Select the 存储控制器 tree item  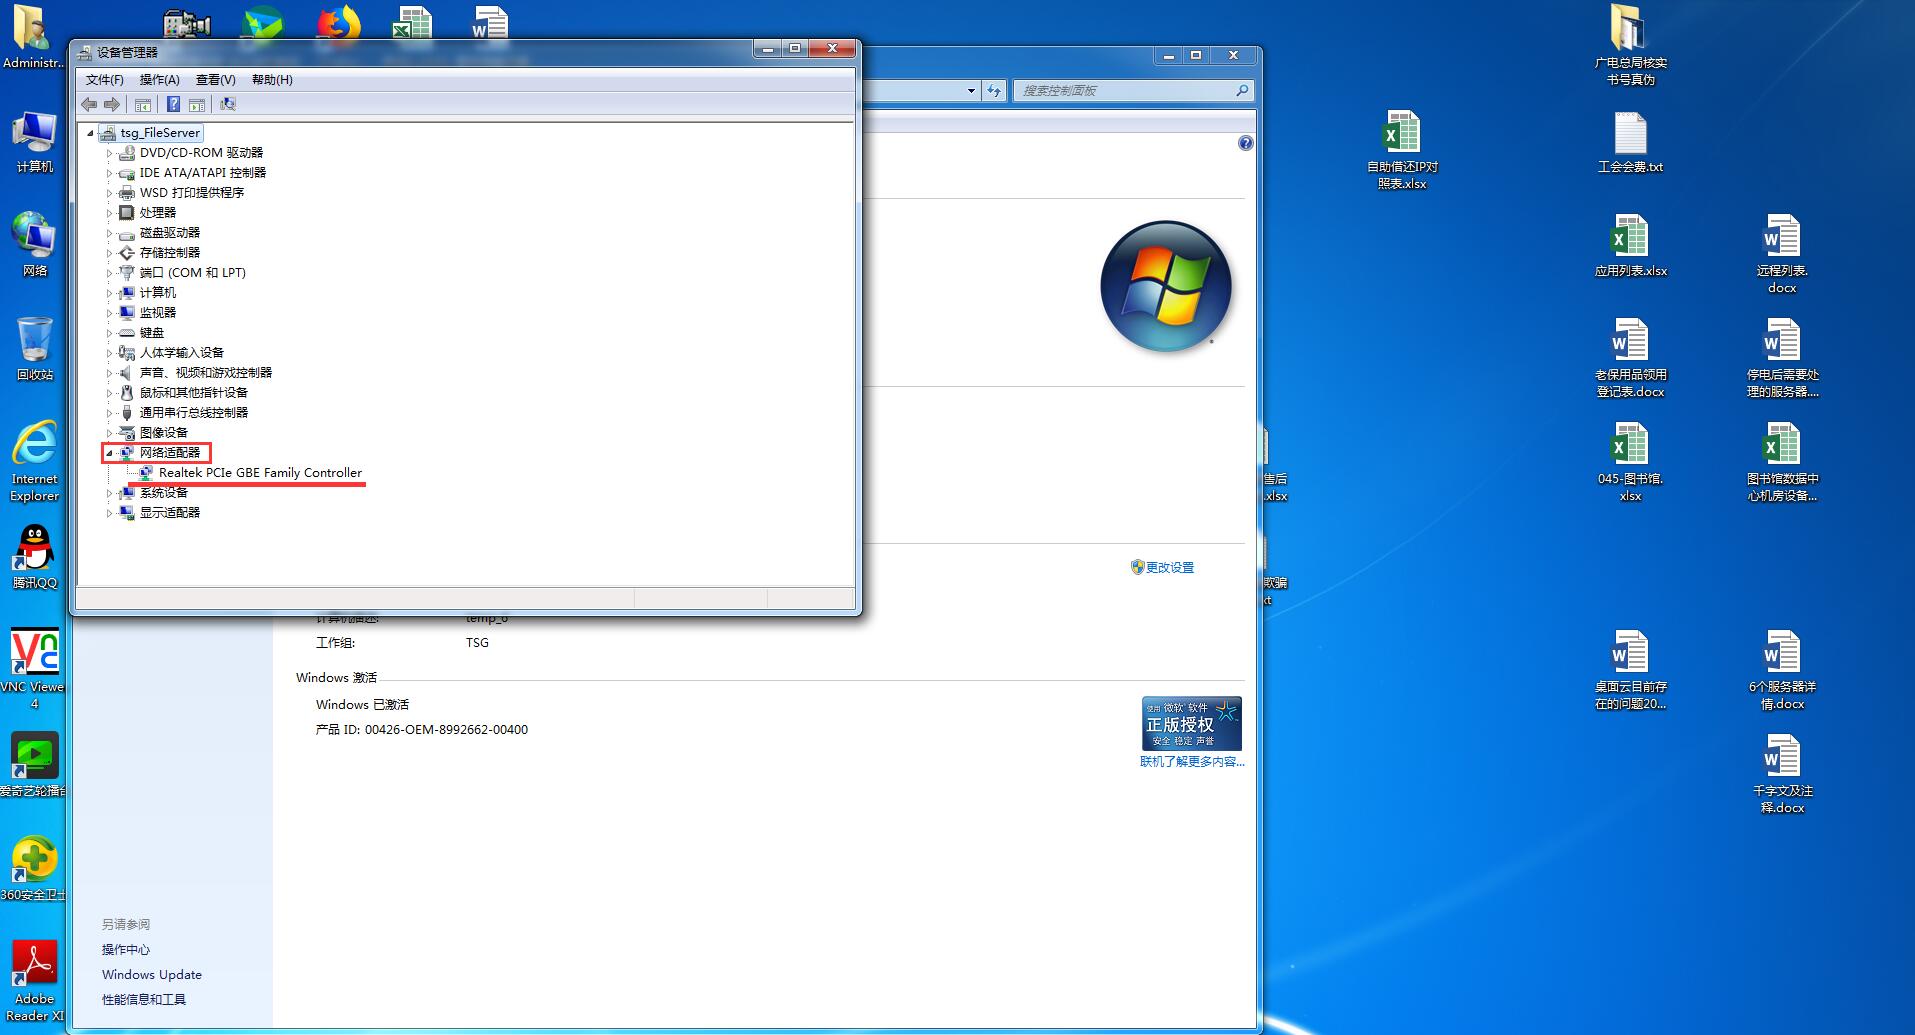pos(170,253)
